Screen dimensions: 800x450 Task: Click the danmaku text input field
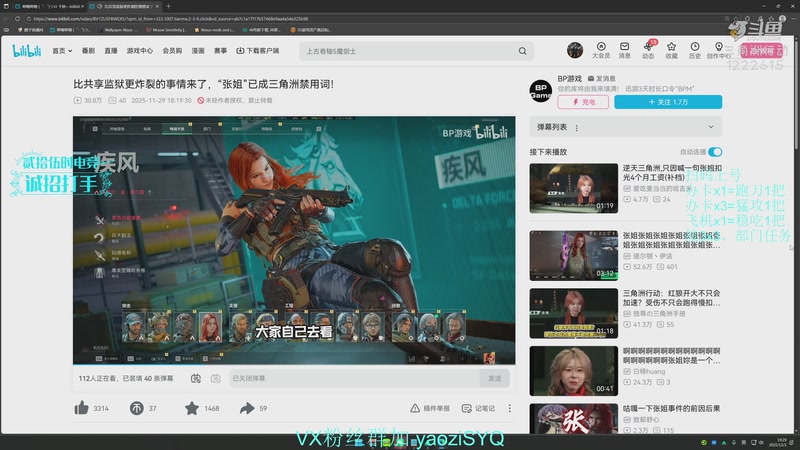click(x=355, y=378)
